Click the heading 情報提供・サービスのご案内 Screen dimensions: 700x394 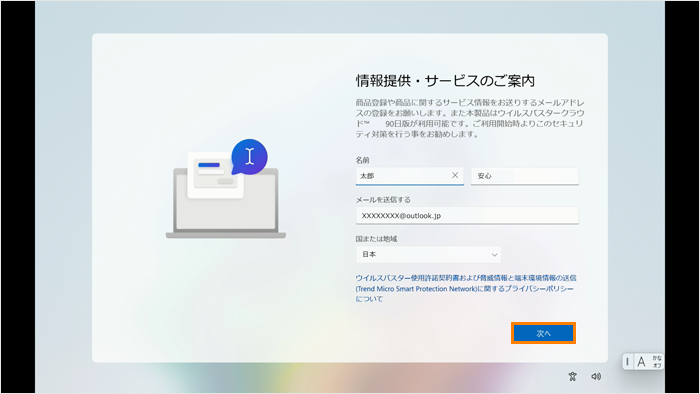445,81
